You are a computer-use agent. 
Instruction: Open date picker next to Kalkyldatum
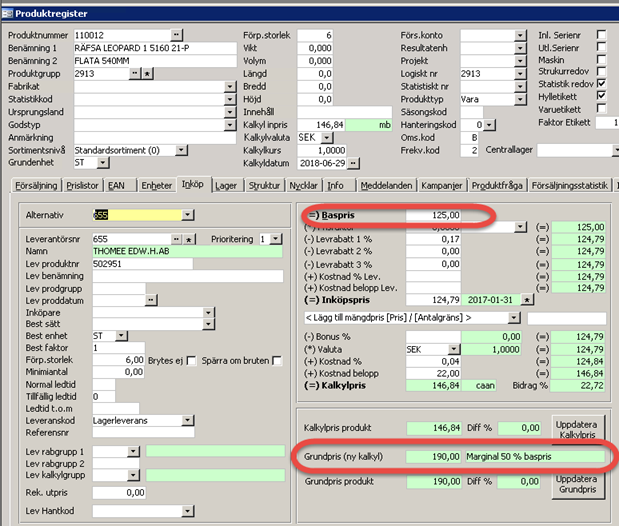click(353, 163)
